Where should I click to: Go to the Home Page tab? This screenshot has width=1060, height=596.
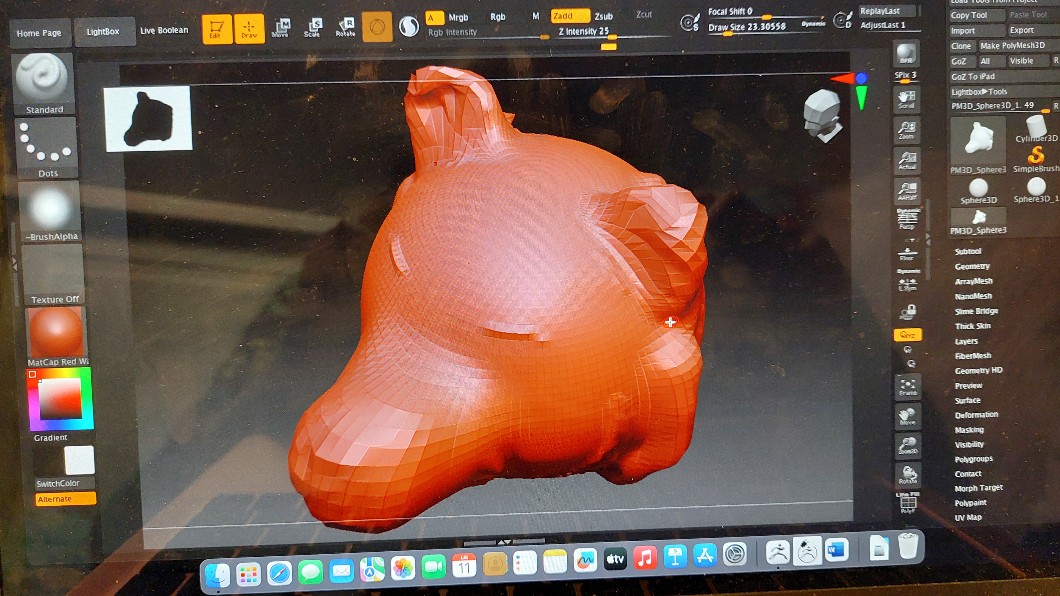39,33
